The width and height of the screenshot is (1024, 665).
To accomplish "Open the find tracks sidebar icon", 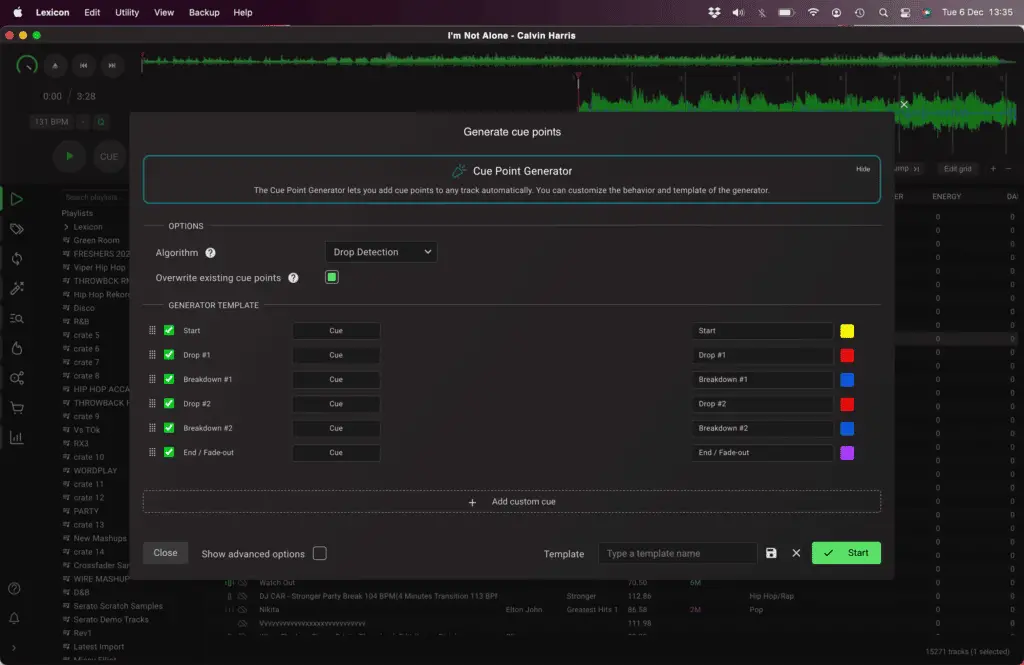I will 17,318.
